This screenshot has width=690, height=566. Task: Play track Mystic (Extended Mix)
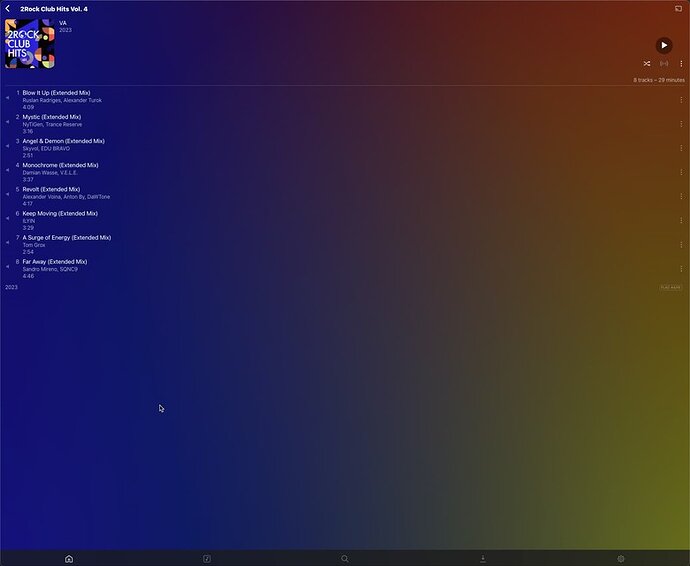click(51, 117)
